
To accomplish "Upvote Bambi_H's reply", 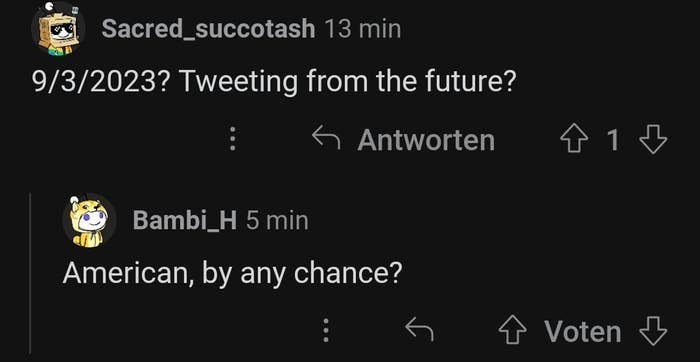I will pyautogui.click(x=512, y=331).
